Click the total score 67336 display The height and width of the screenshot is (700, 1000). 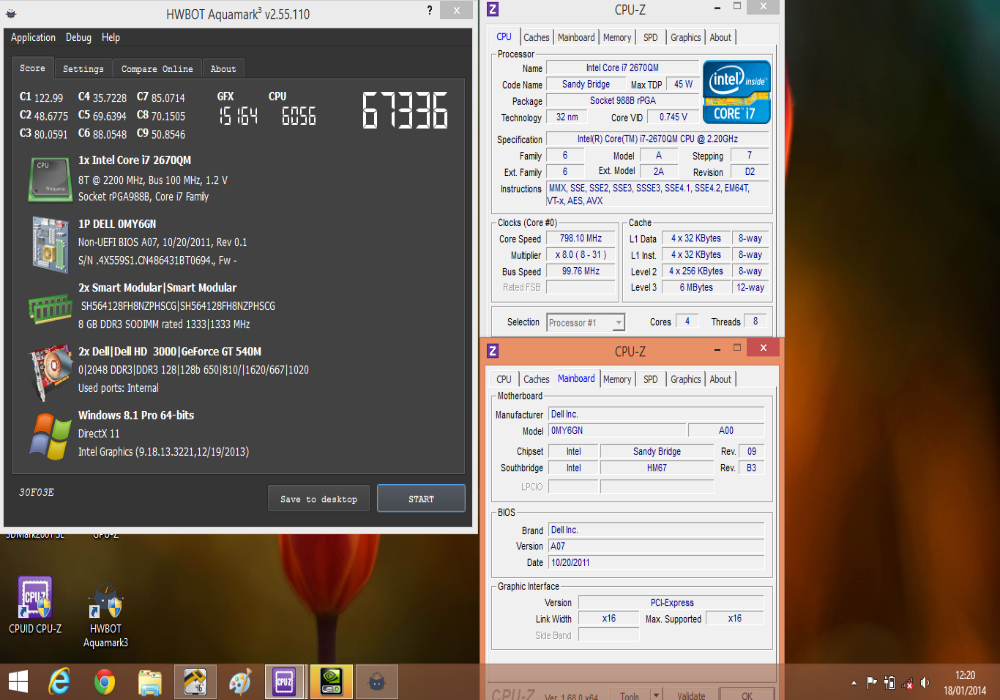click(405, 110)
